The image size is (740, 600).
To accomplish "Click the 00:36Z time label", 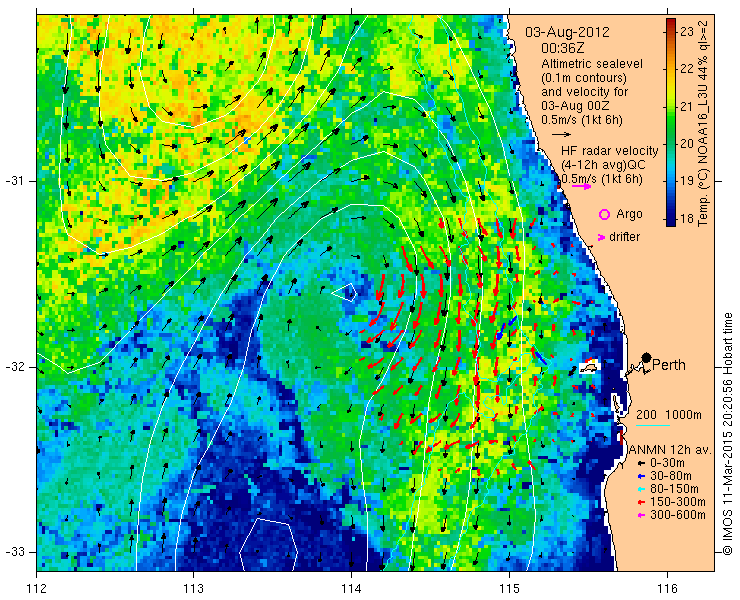I will point(563,48).
